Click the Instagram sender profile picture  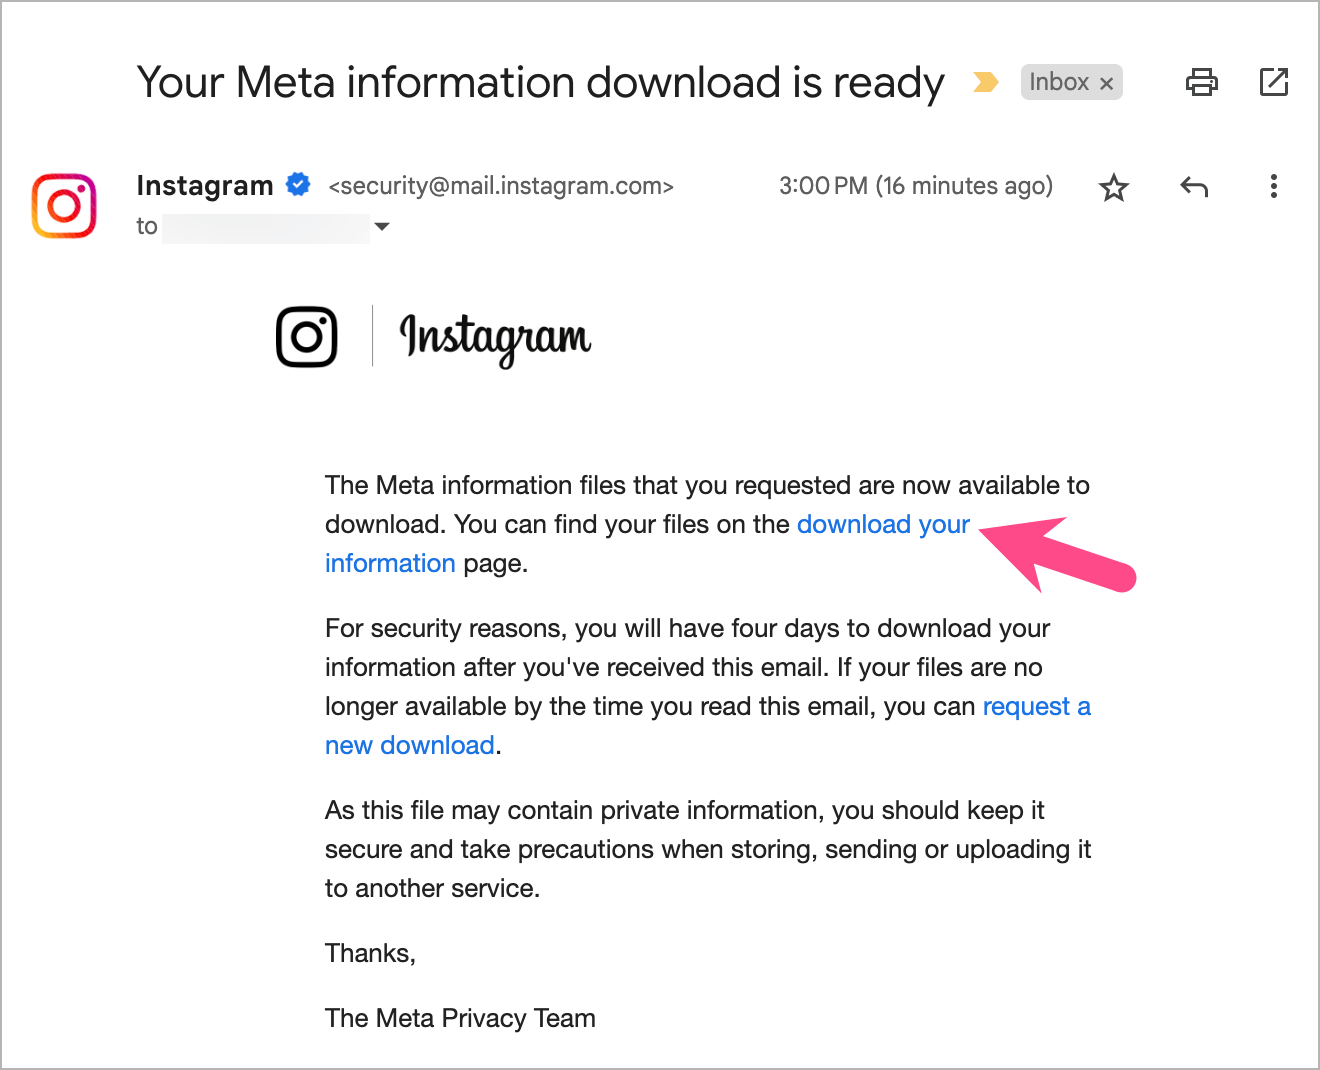(x=64, y=206)
